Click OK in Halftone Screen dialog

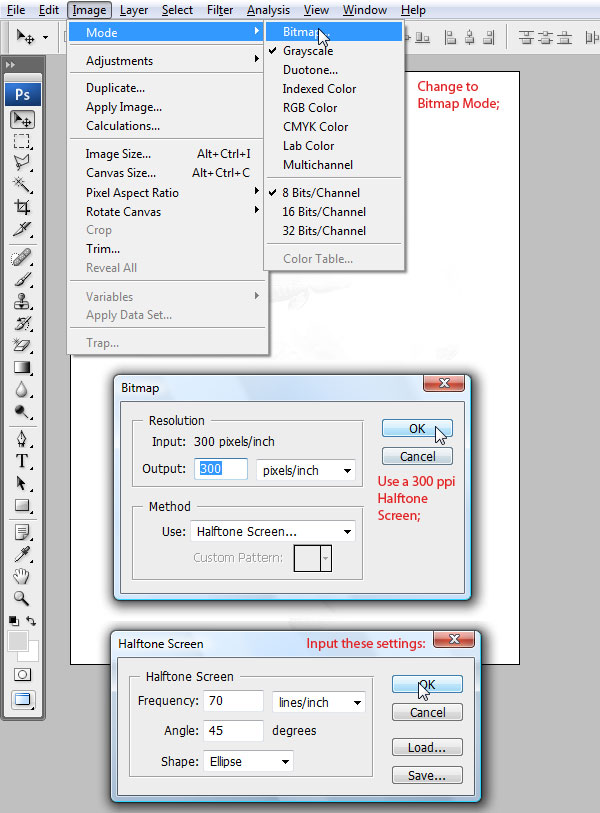(427, 684)
